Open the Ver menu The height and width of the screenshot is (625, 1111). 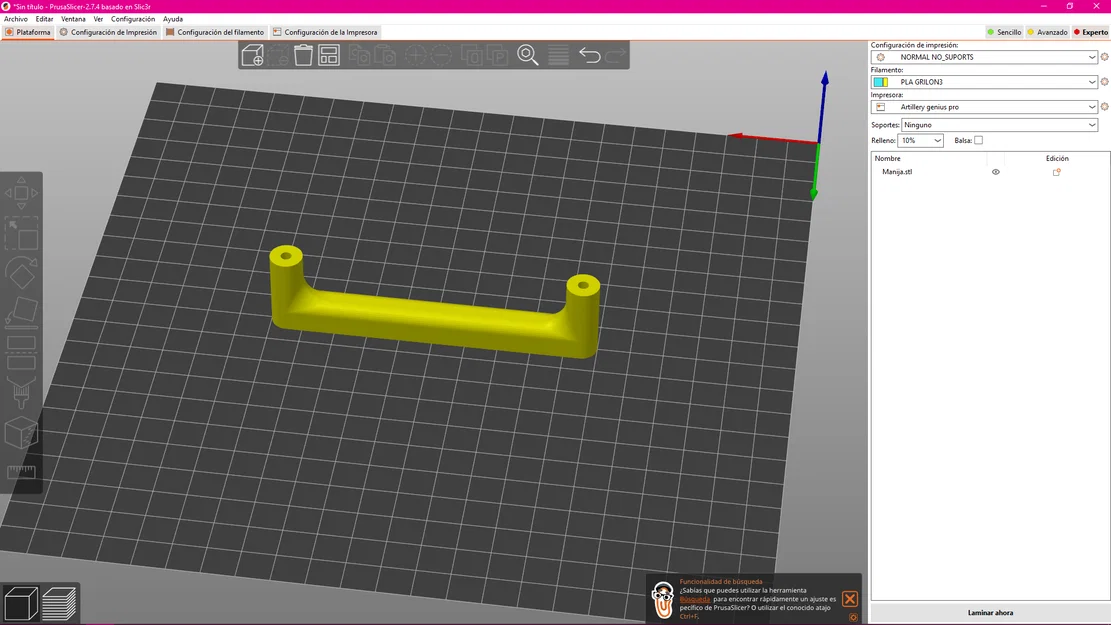click(98, 19)
